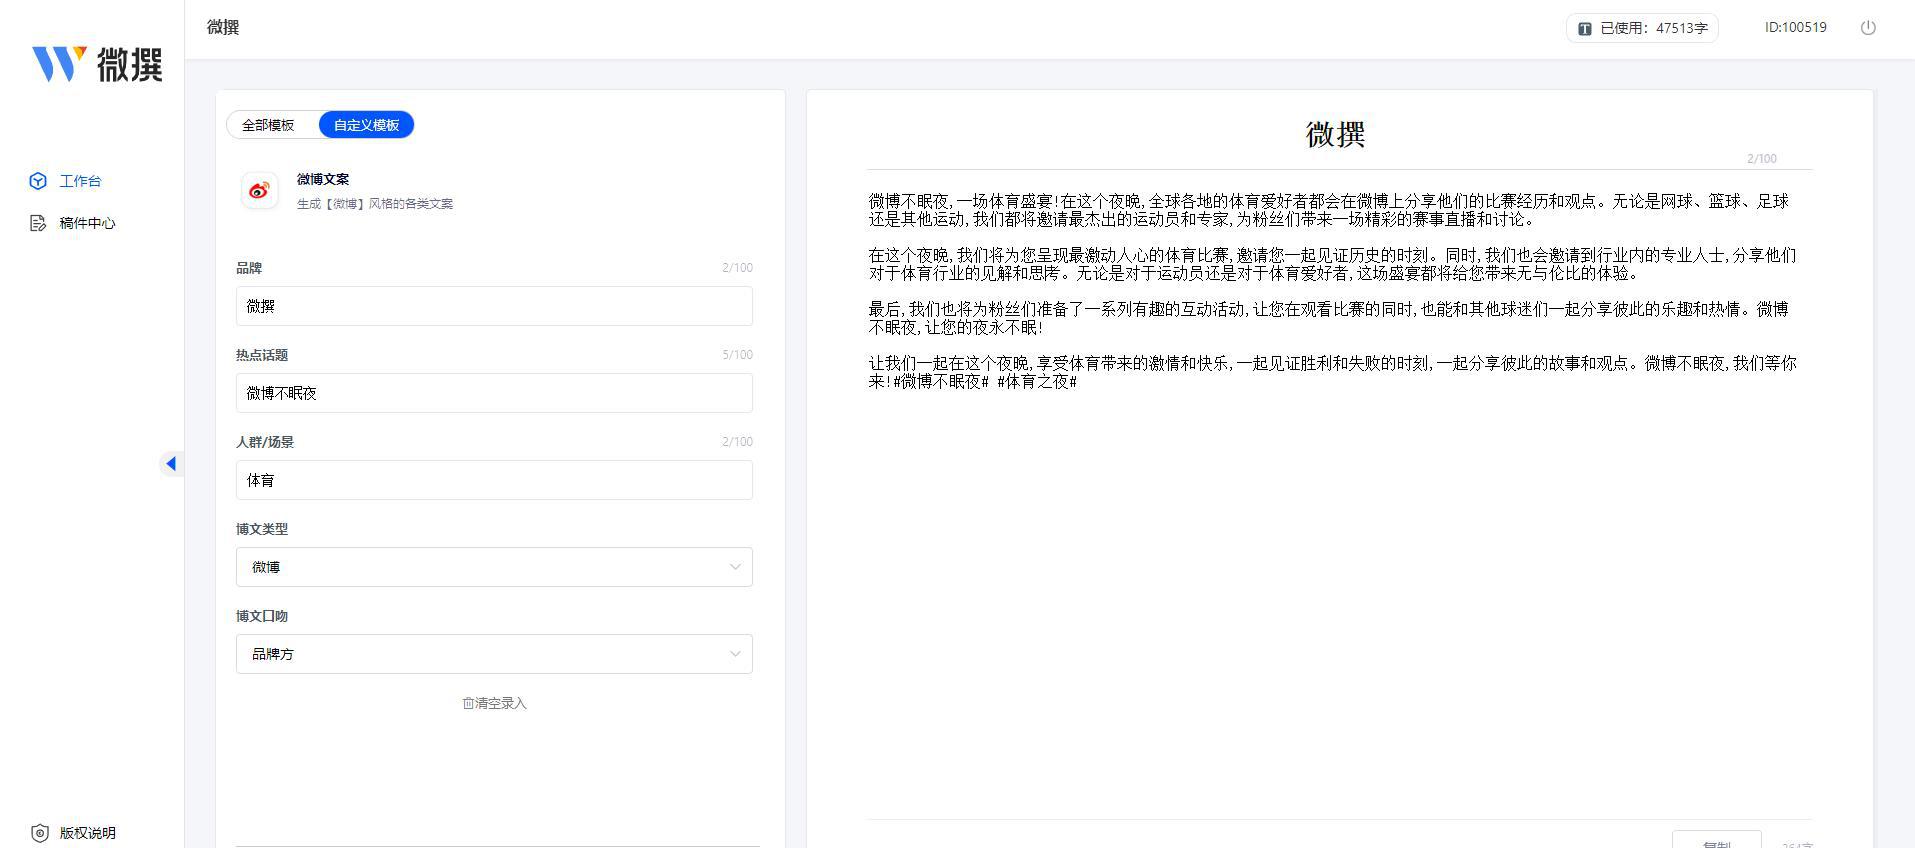Switch to the 全部模板 tab

tap(268, 125)
